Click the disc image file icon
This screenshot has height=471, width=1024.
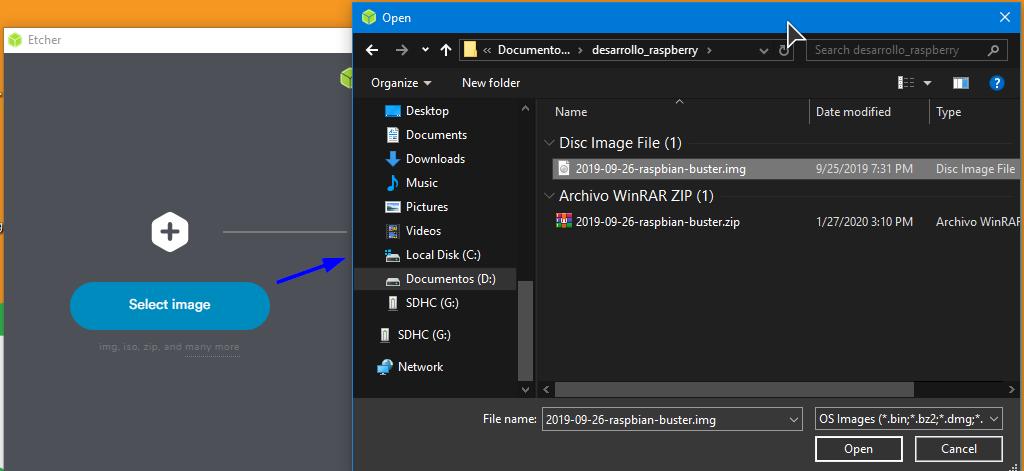564,169
